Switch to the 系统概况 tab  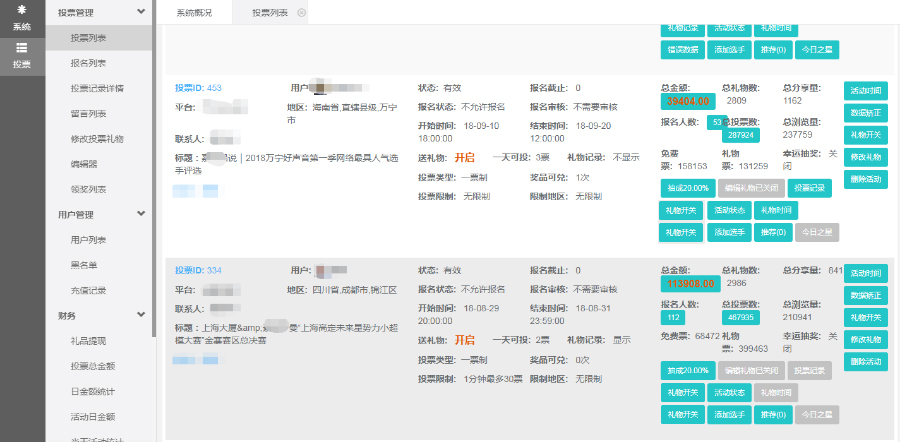point(194,13)
